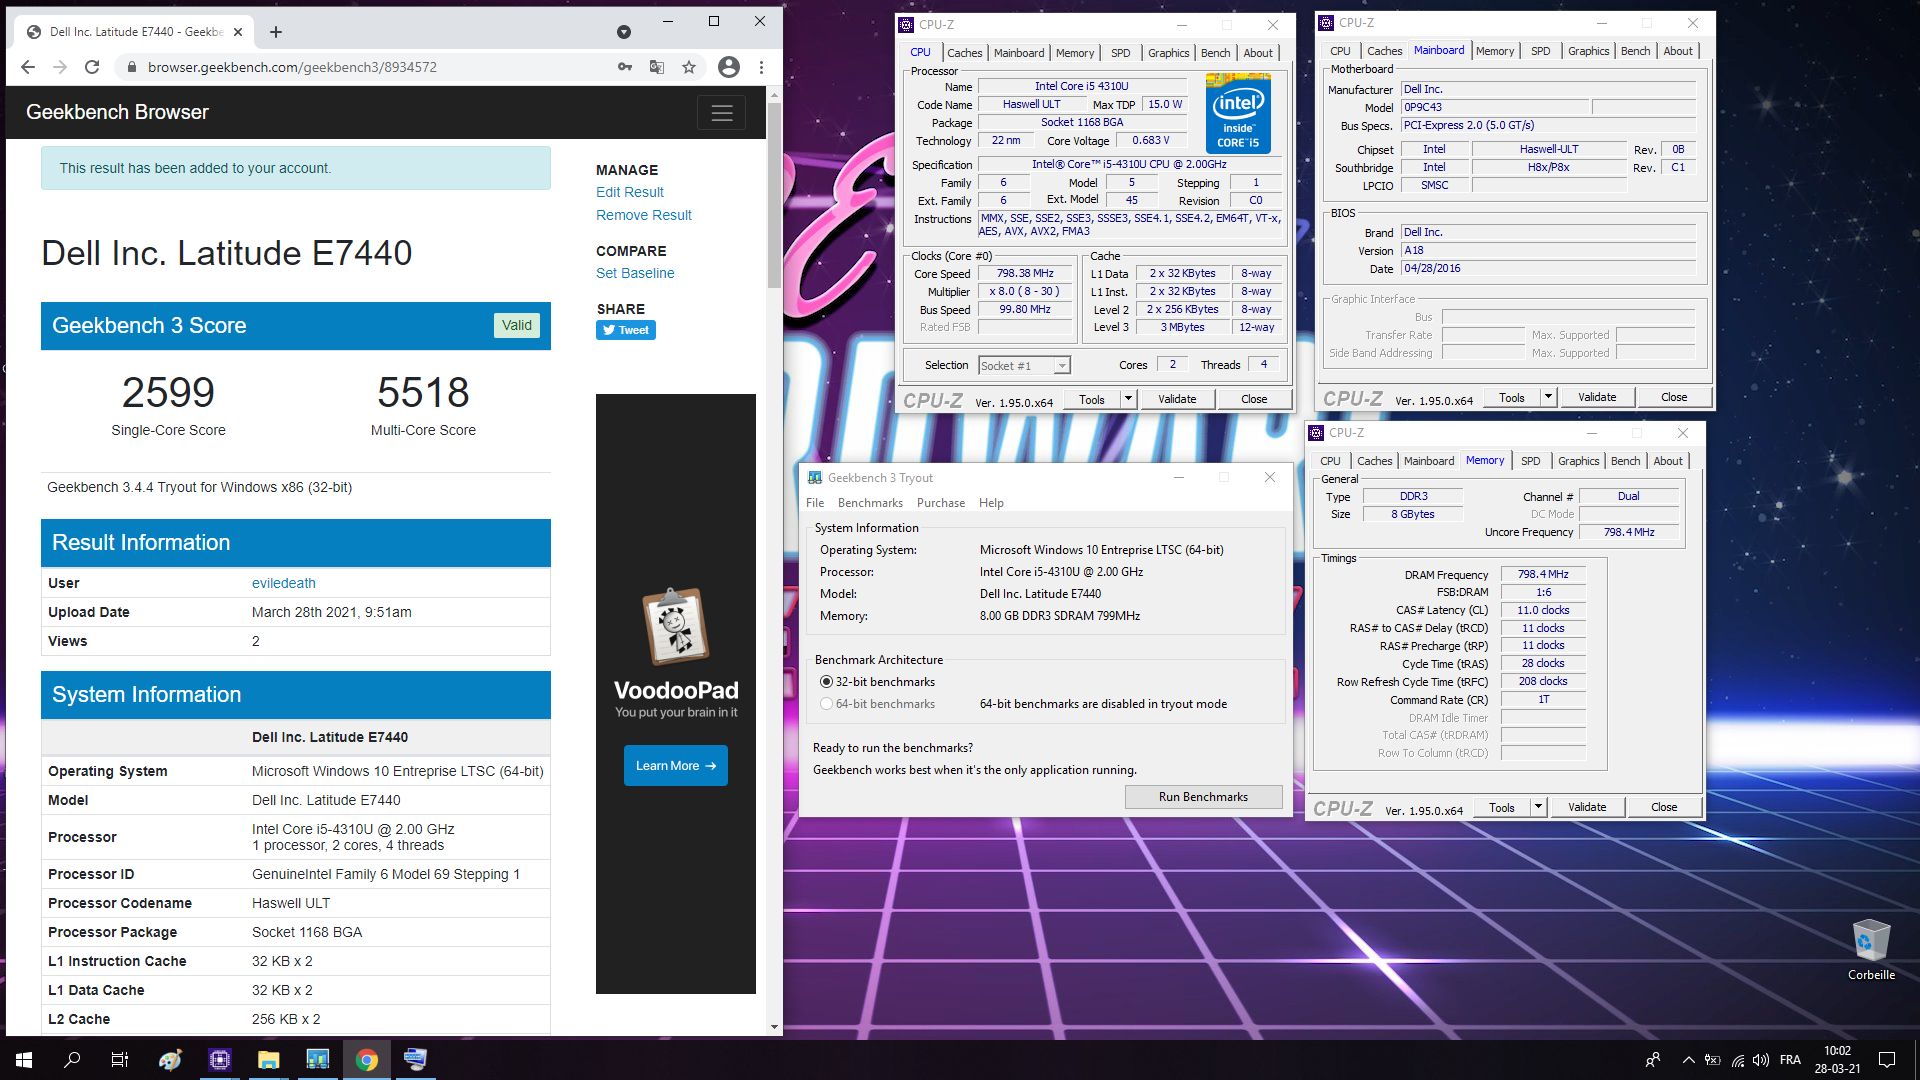Open the Wi-Fi network tray icon
This screenshot has width=1920, height=1080.
[x=1738, y=1060]
